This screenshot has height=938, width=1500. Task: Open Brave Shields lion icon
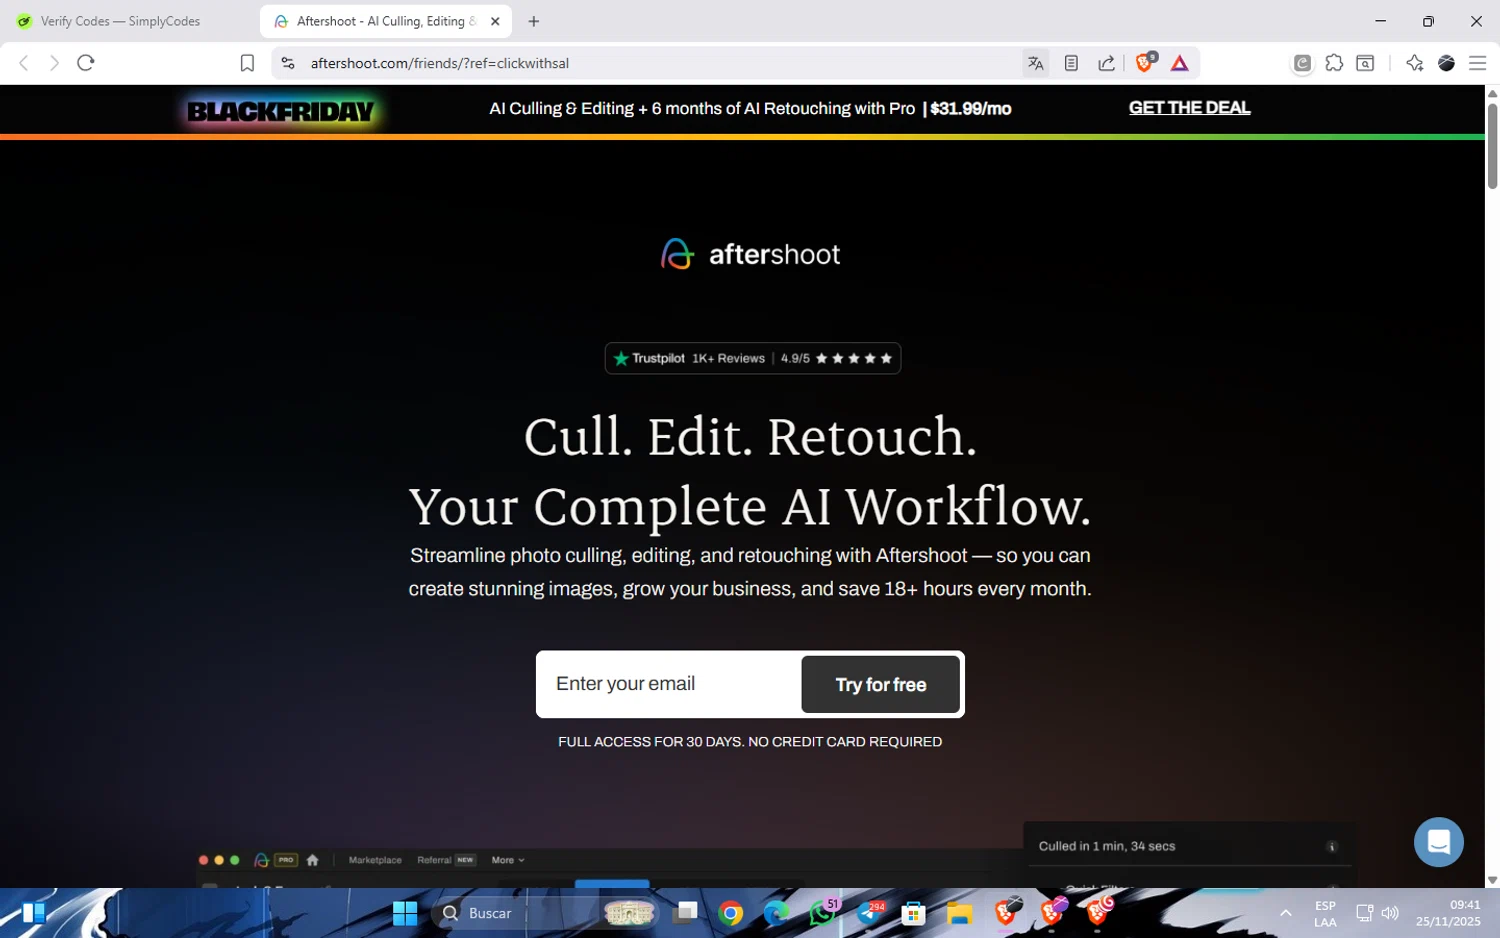pyautogui.click(x=1145, y=62)
